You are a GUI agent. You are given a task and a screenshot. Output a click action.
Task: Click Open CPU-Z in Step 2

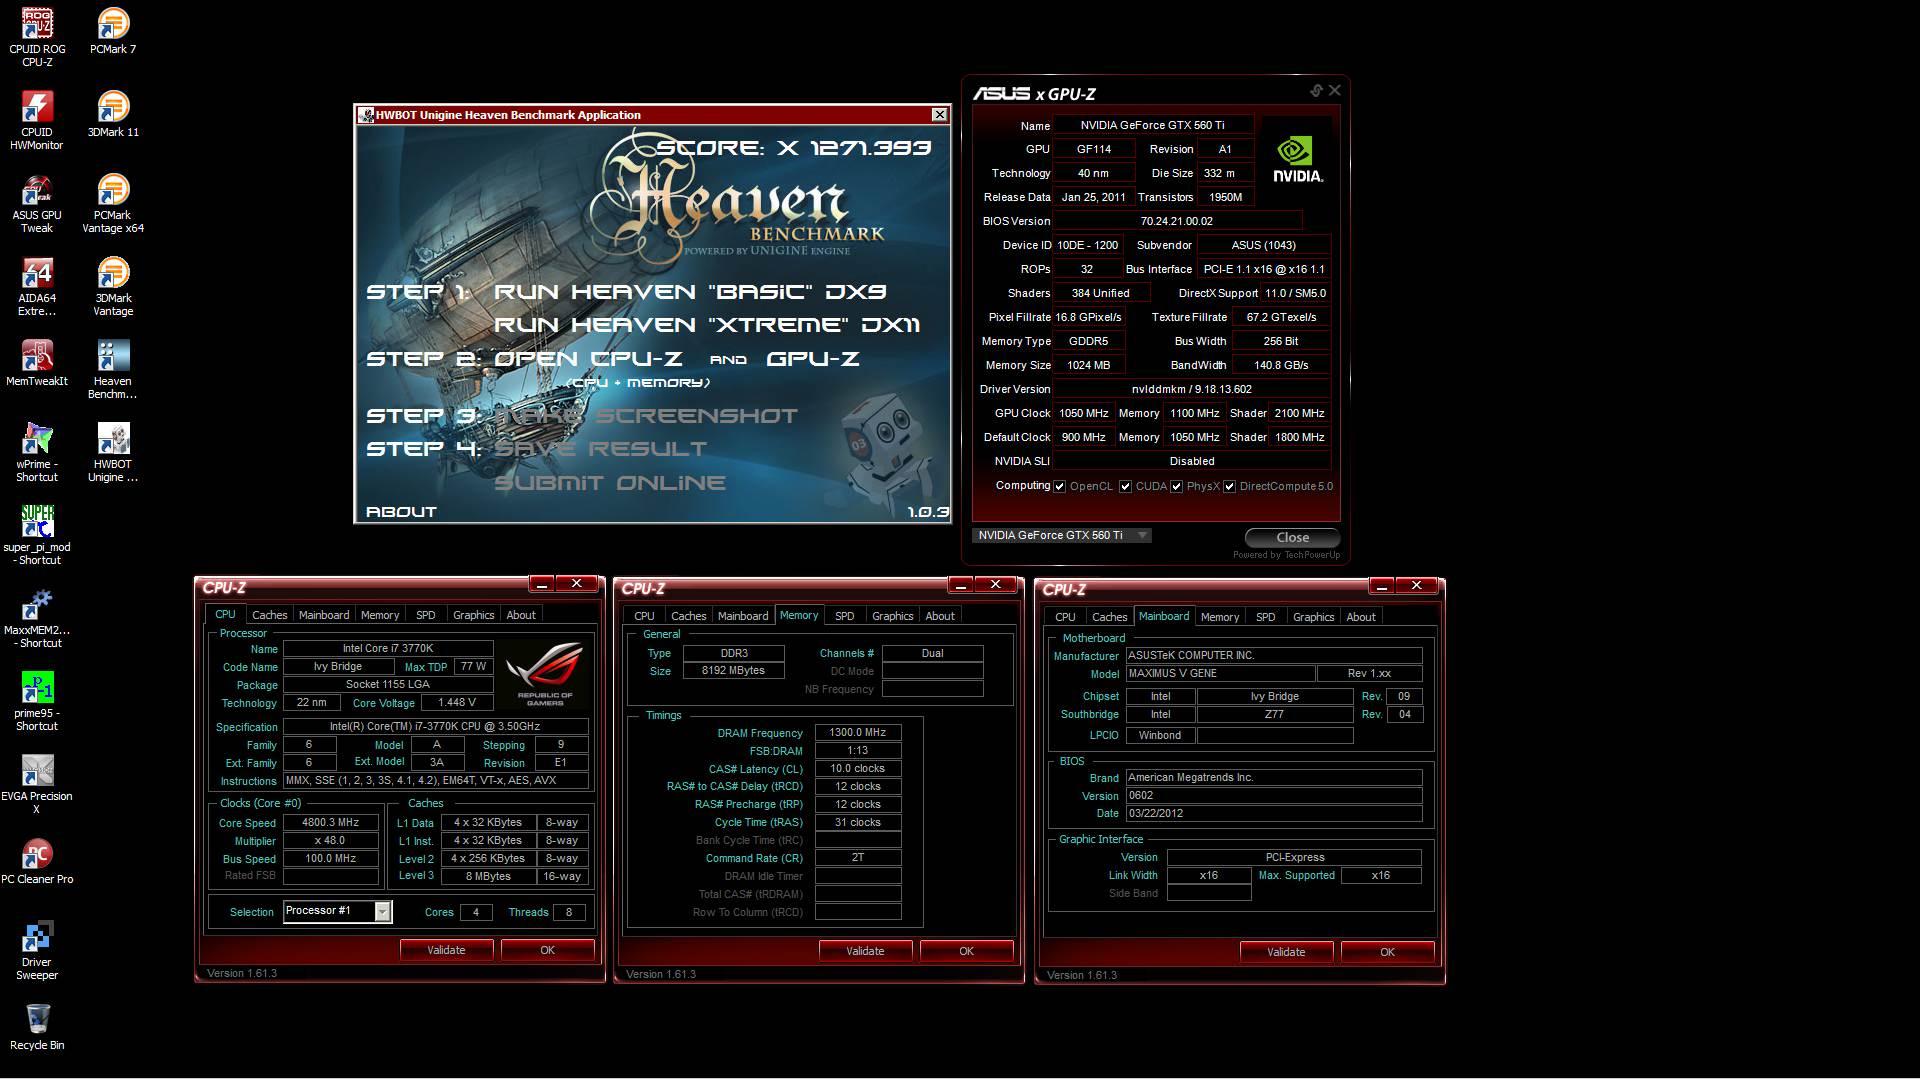(x=588, y=359)
